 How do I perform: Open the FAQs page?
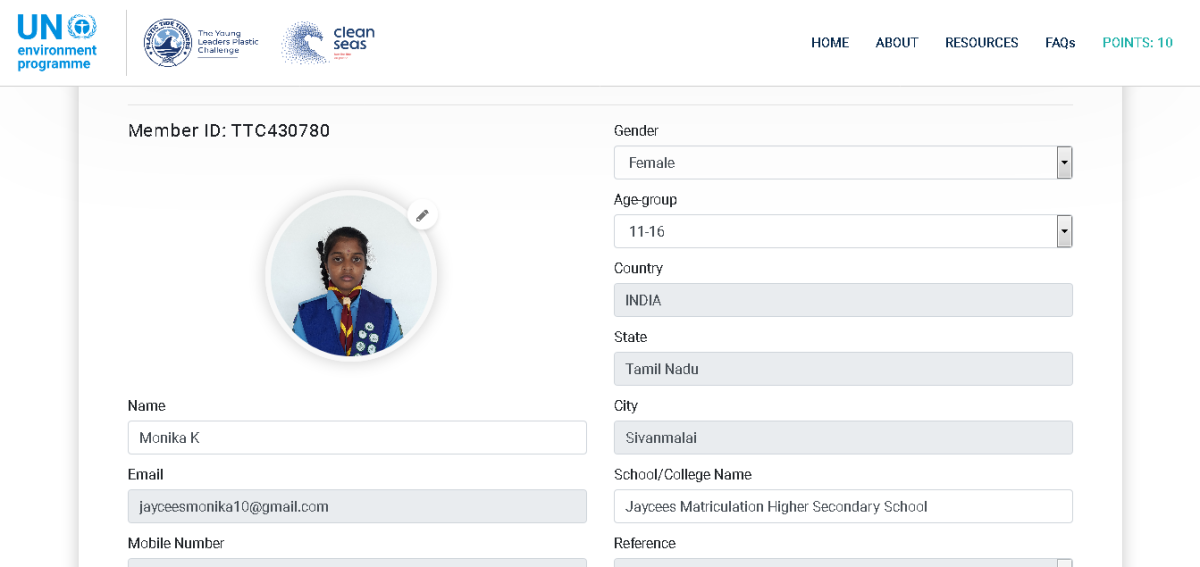tap(1060, 43)
